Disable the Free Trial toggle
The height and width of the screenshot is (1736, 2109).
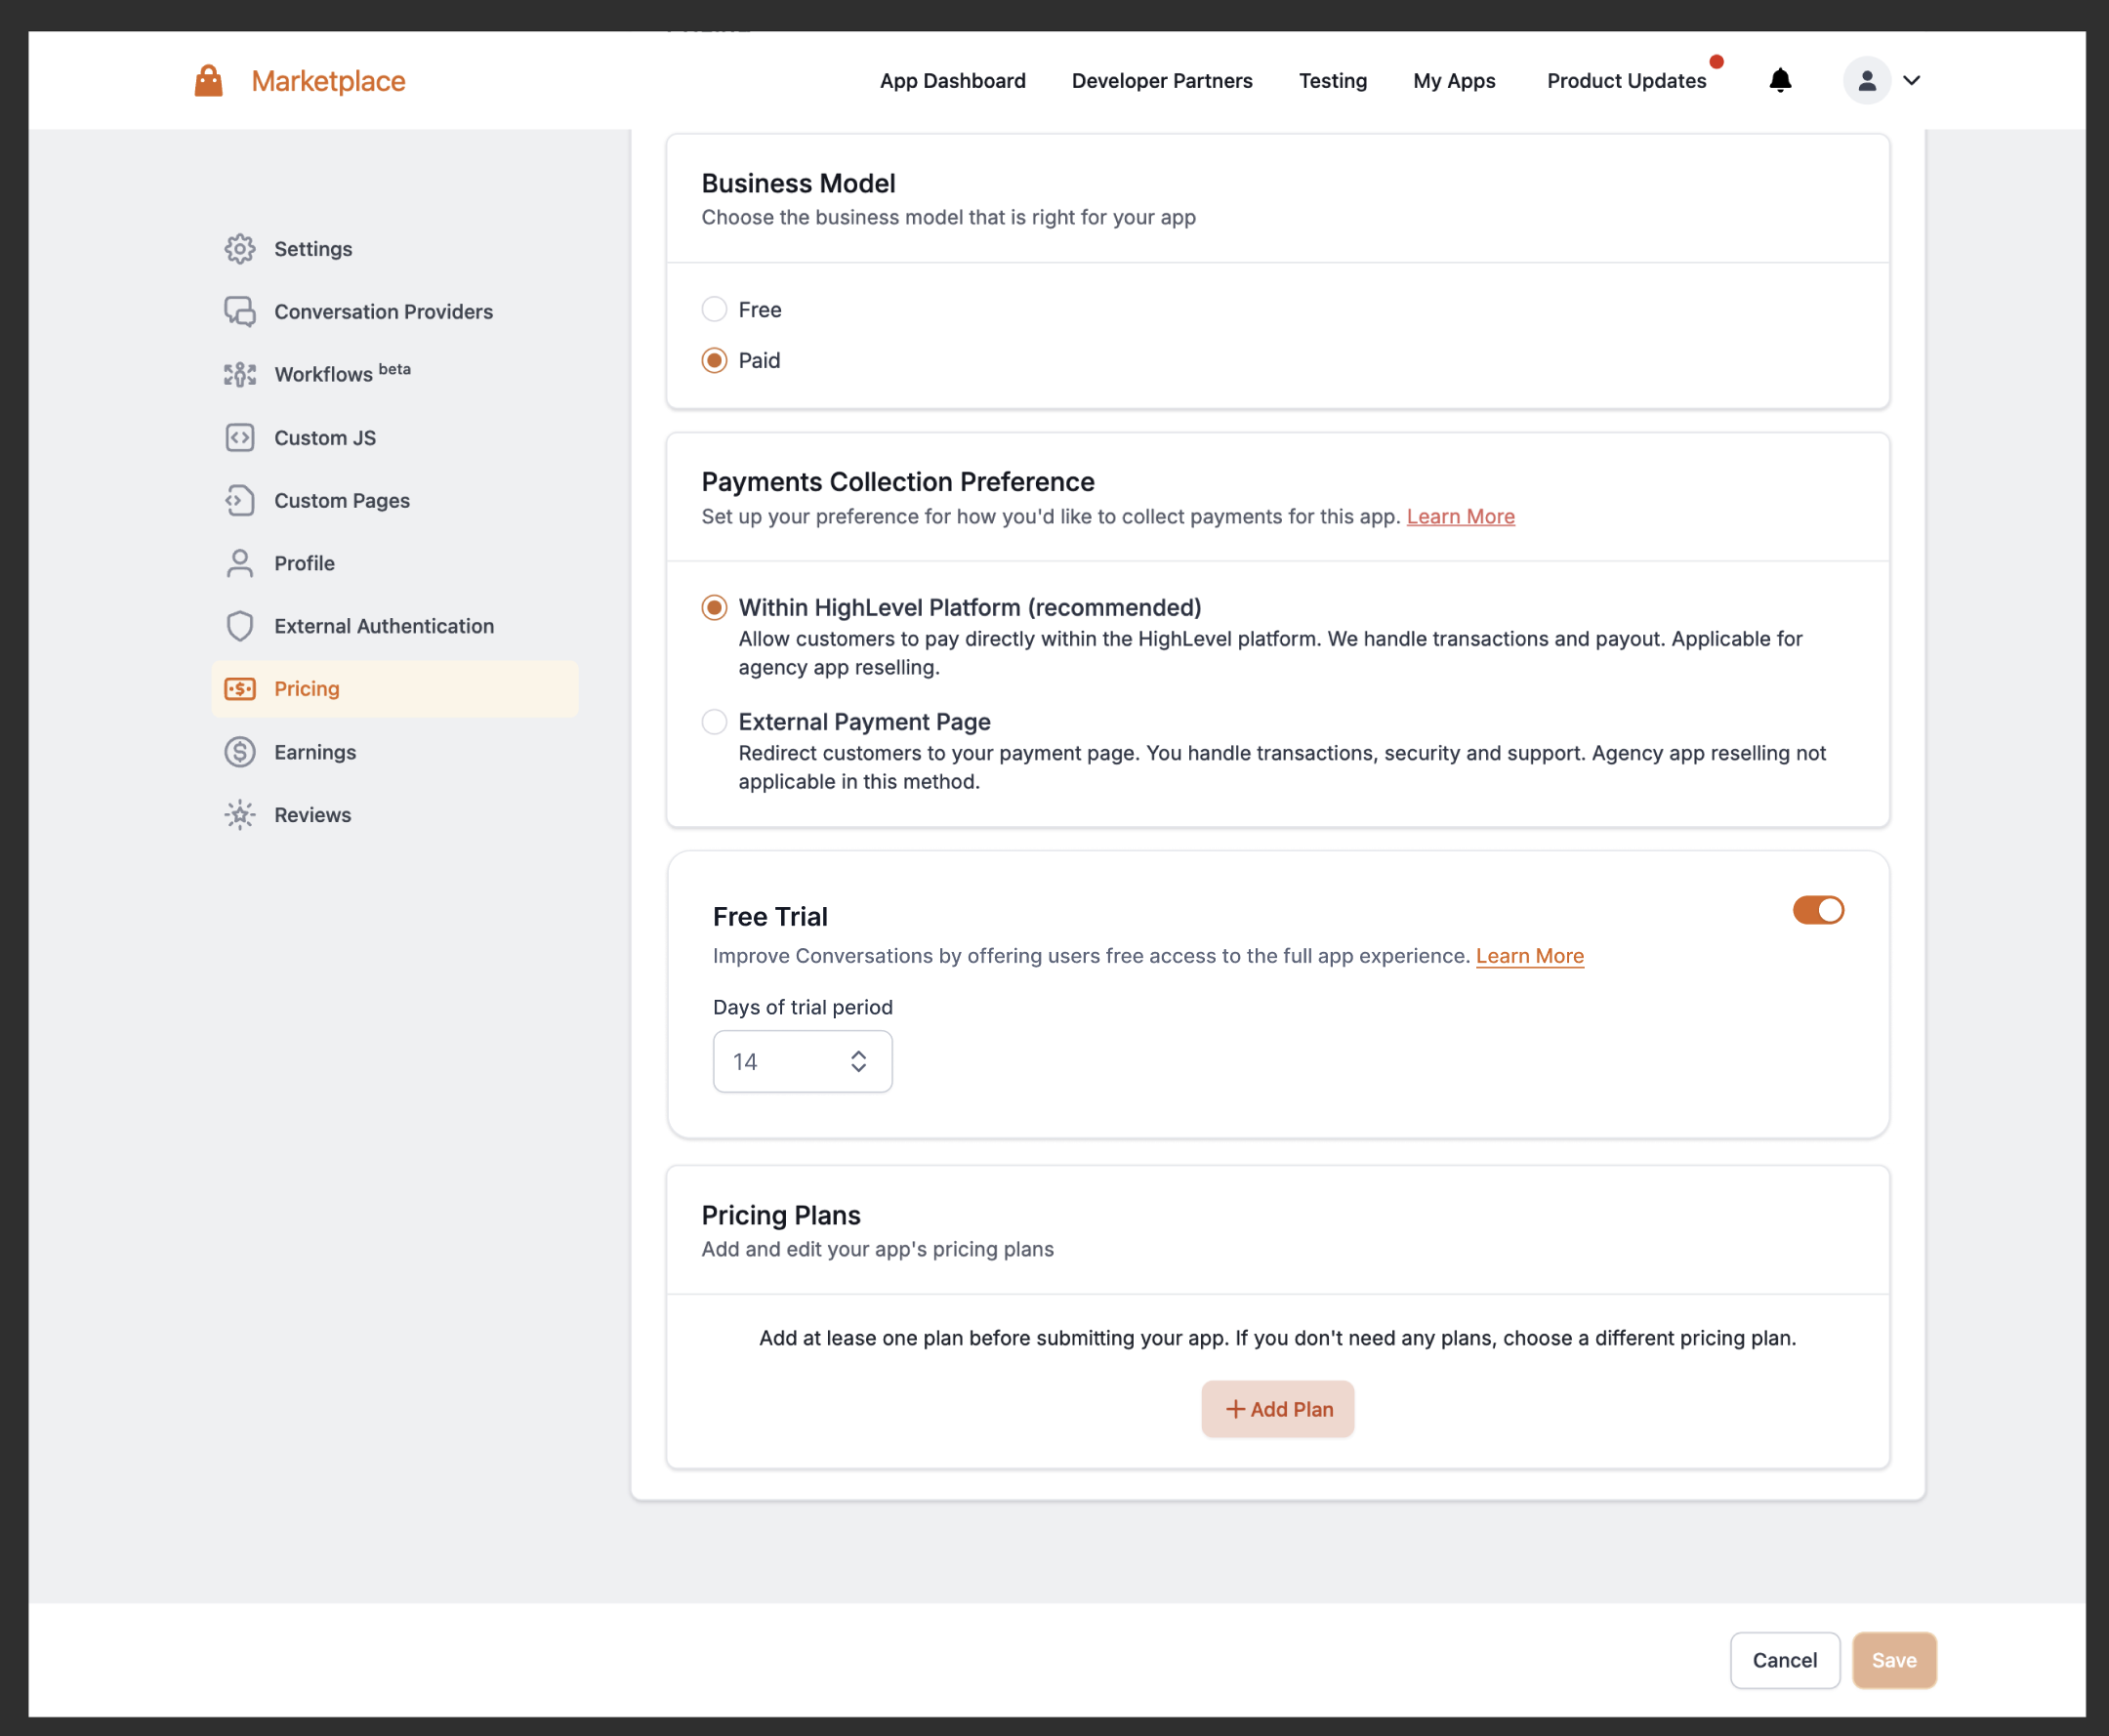(1817, 910)
